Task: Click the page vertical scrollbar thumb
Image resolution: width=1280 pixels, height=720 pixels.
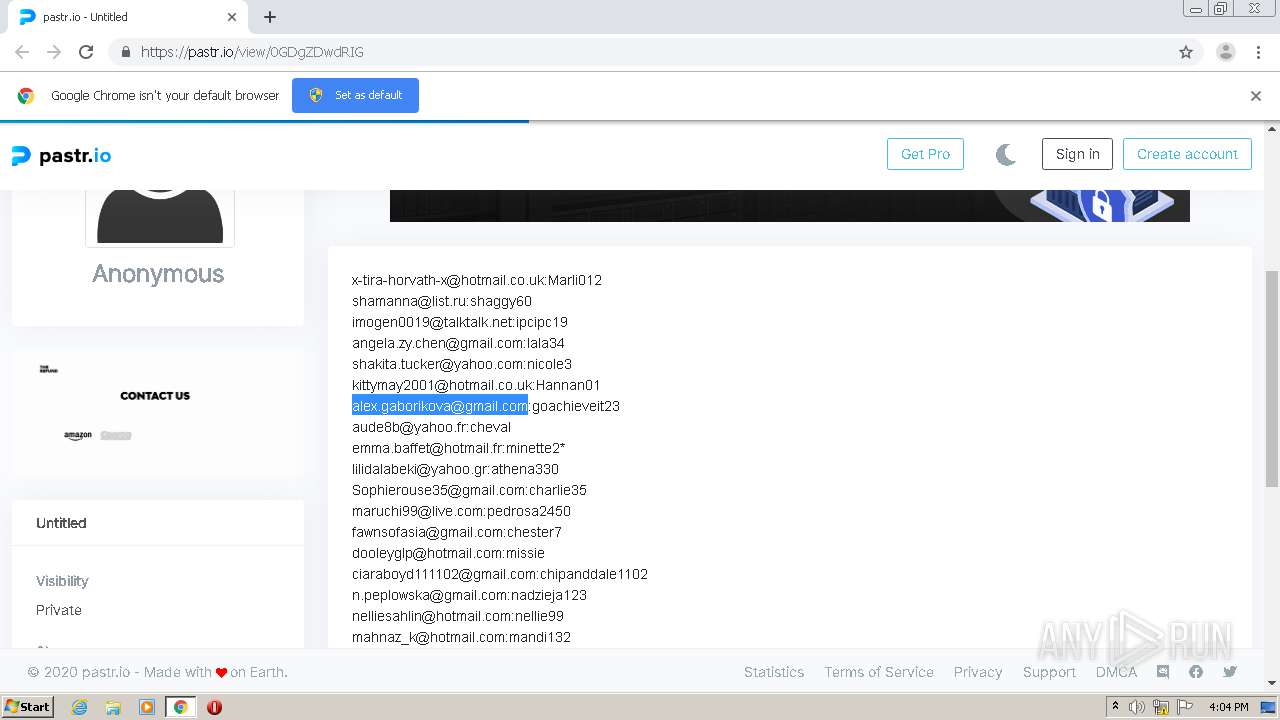Action: (x=1272, y=380)
